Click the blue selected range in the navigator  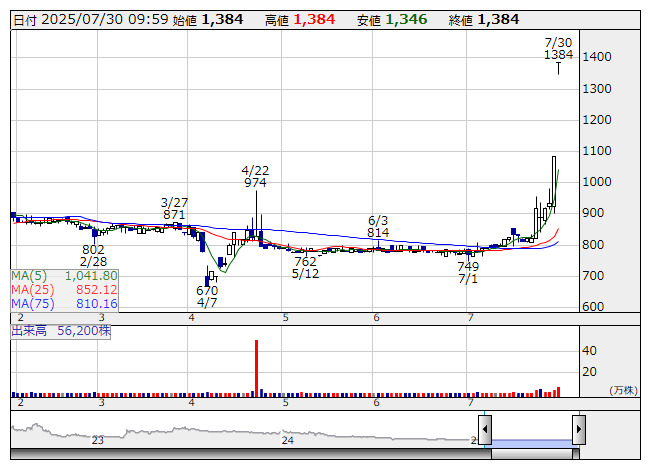531,442
